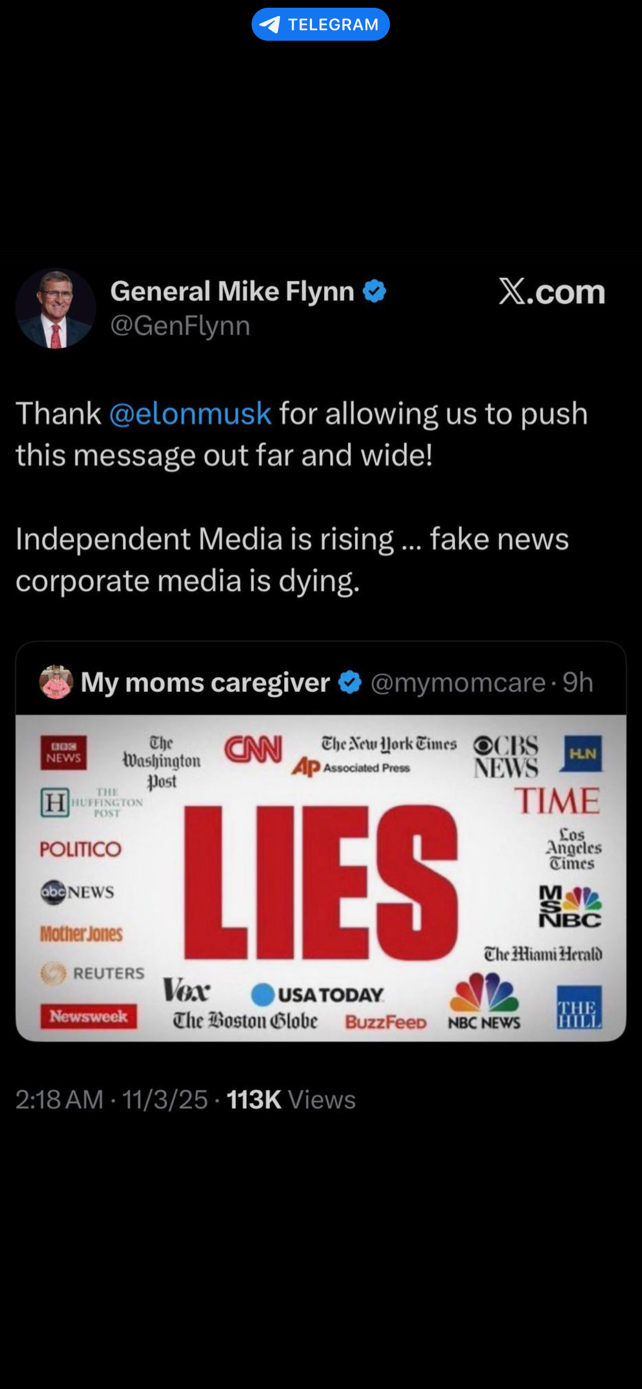This screenshot has height=1389, width=642.
Task: Tap the Telegram paper plane icon
Action: pyautogui.click(x=270, y=24)
